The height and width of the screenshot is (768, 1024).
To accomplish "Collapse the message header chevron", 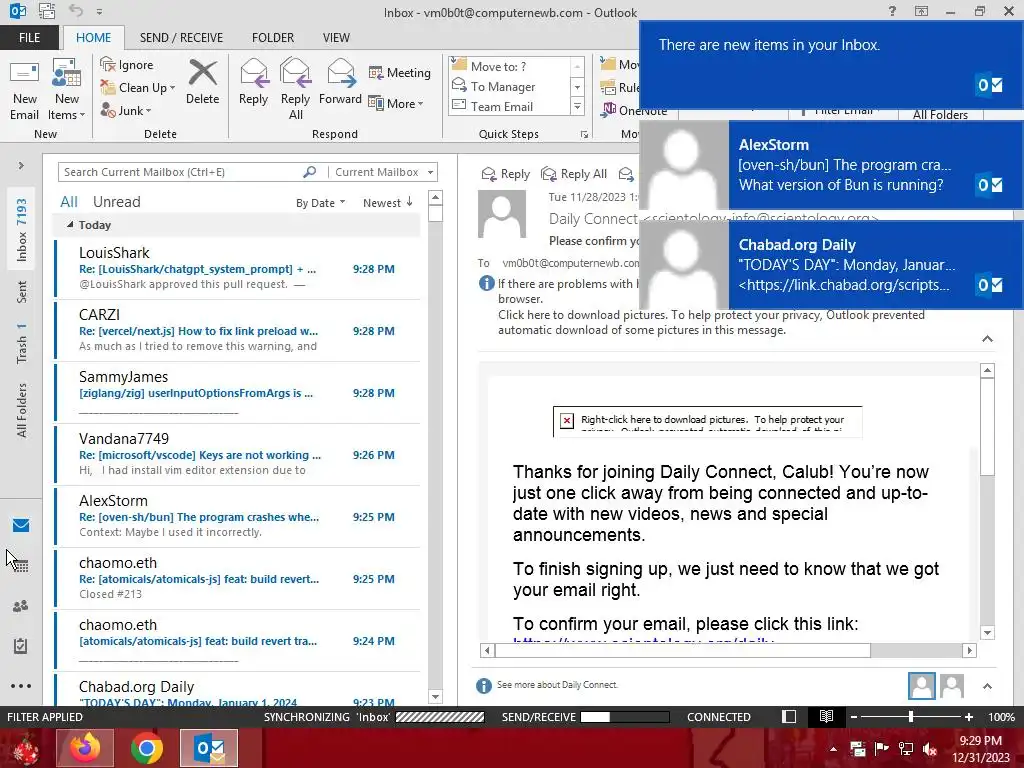I will 987,338.
